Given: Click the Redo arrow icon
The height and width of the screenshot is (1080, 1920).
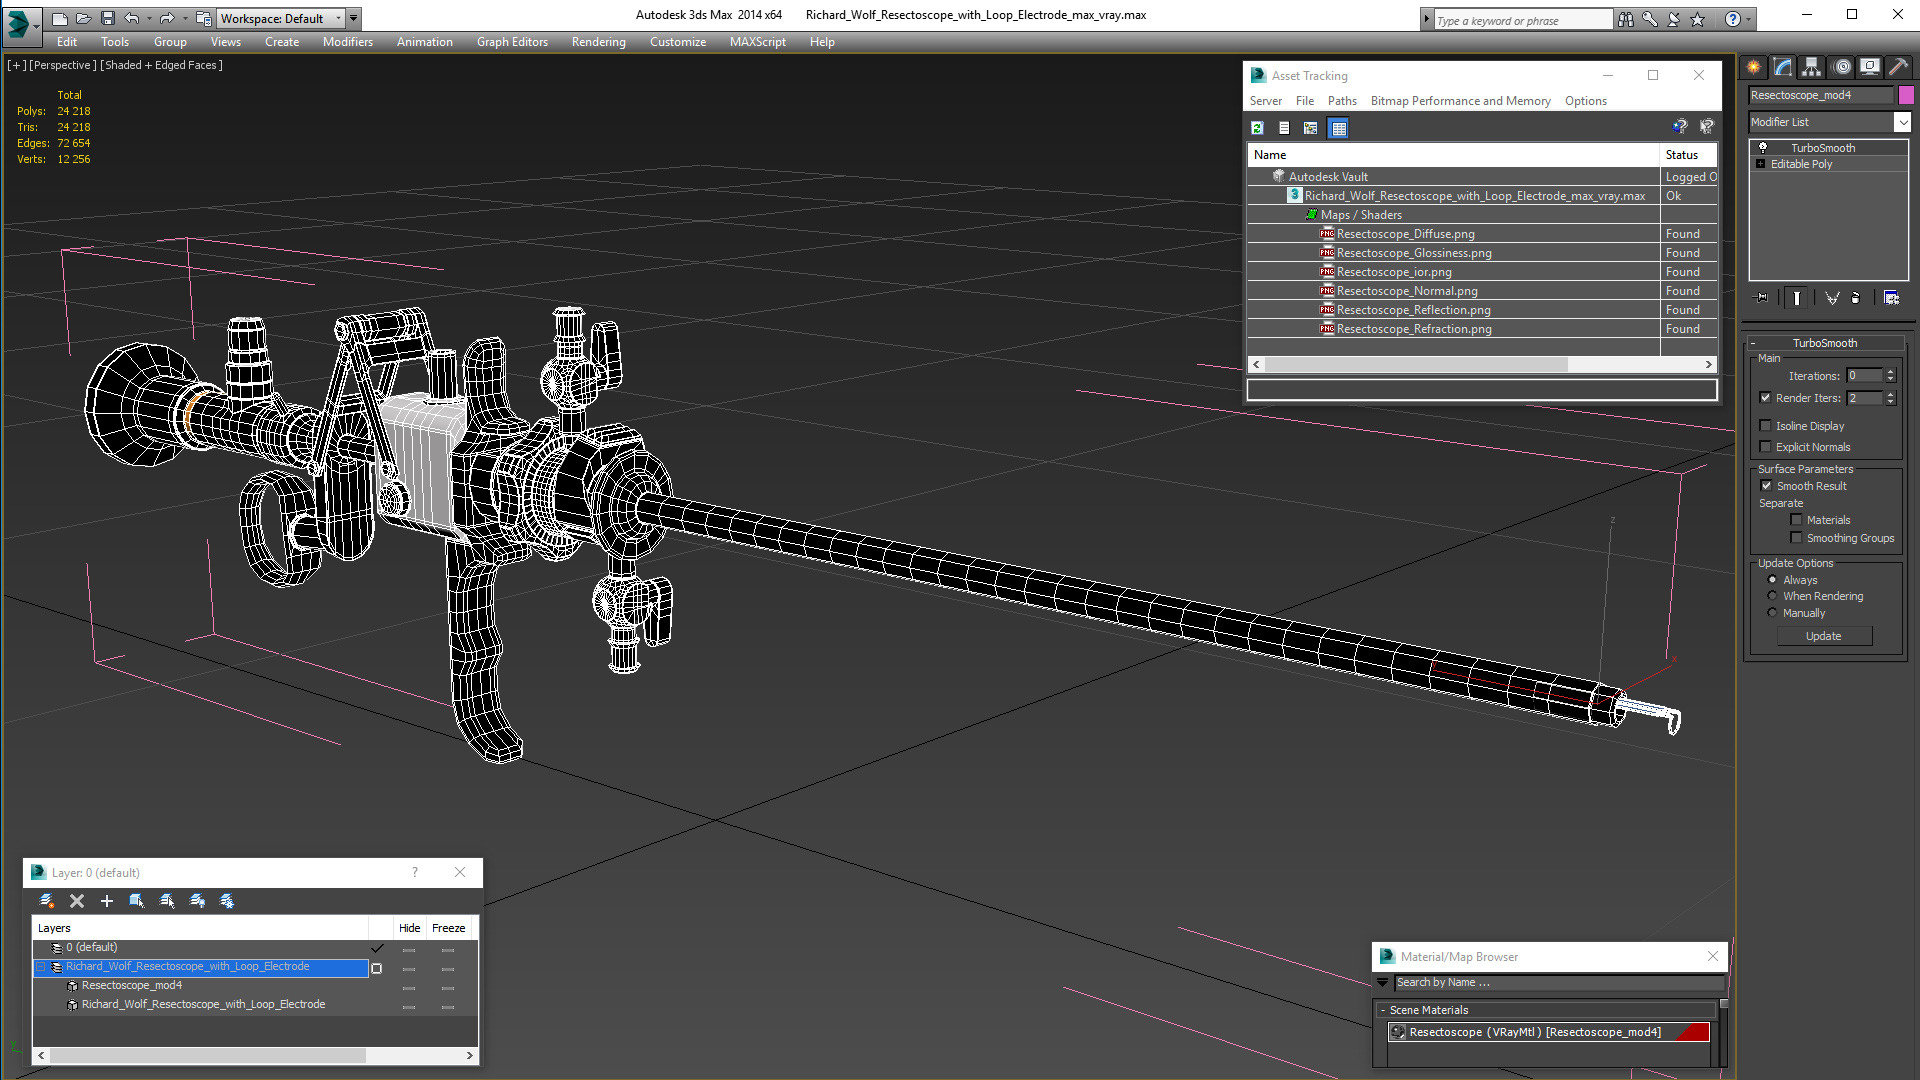Looking at the screenshot, I should 167,18.
